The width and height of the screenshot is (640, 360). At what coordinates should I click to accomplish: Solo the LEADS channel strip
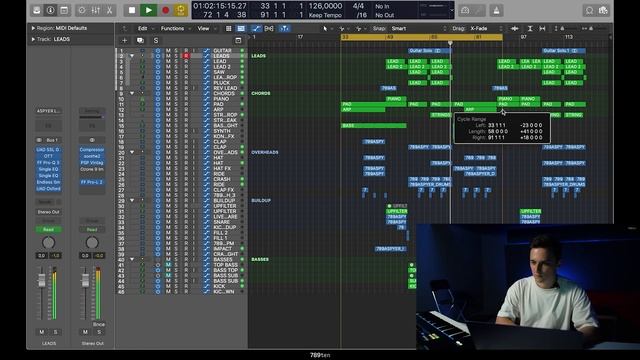tap(56, 332)
